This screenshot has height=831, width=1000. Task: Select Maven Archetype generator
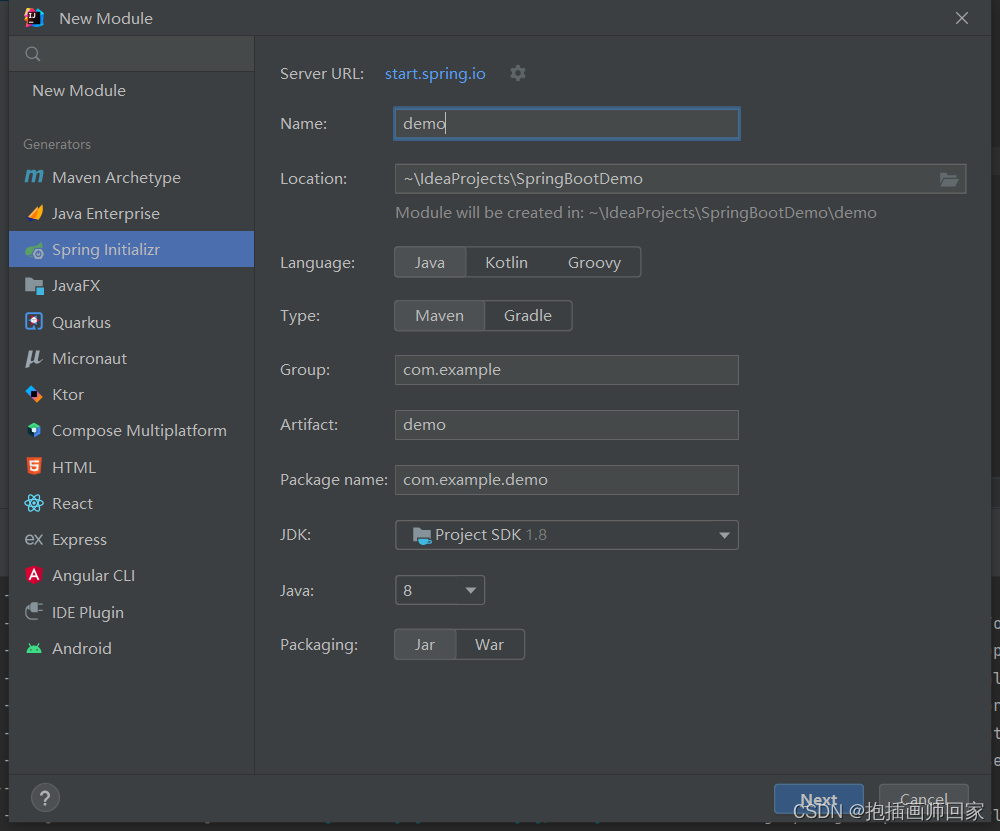pos(131,177)
